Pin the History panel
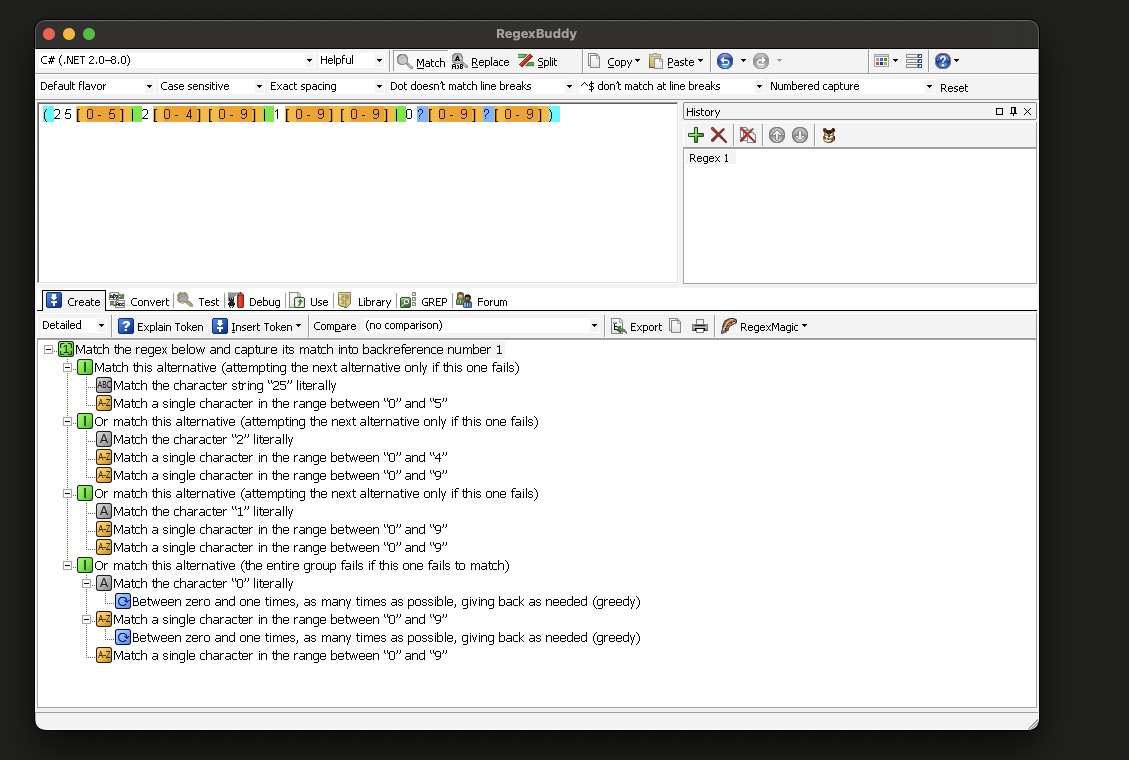 tap(1013, 111)
